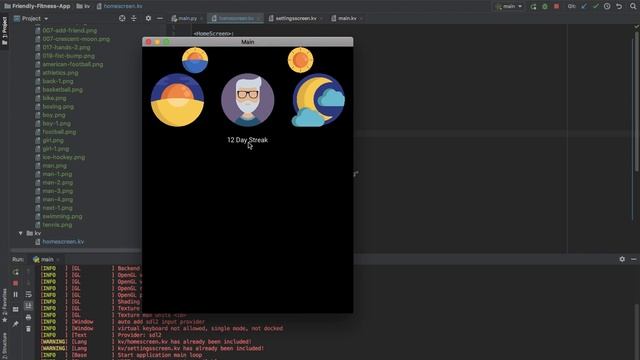Click the pin tab icon in Run panel

pos(16,324)
